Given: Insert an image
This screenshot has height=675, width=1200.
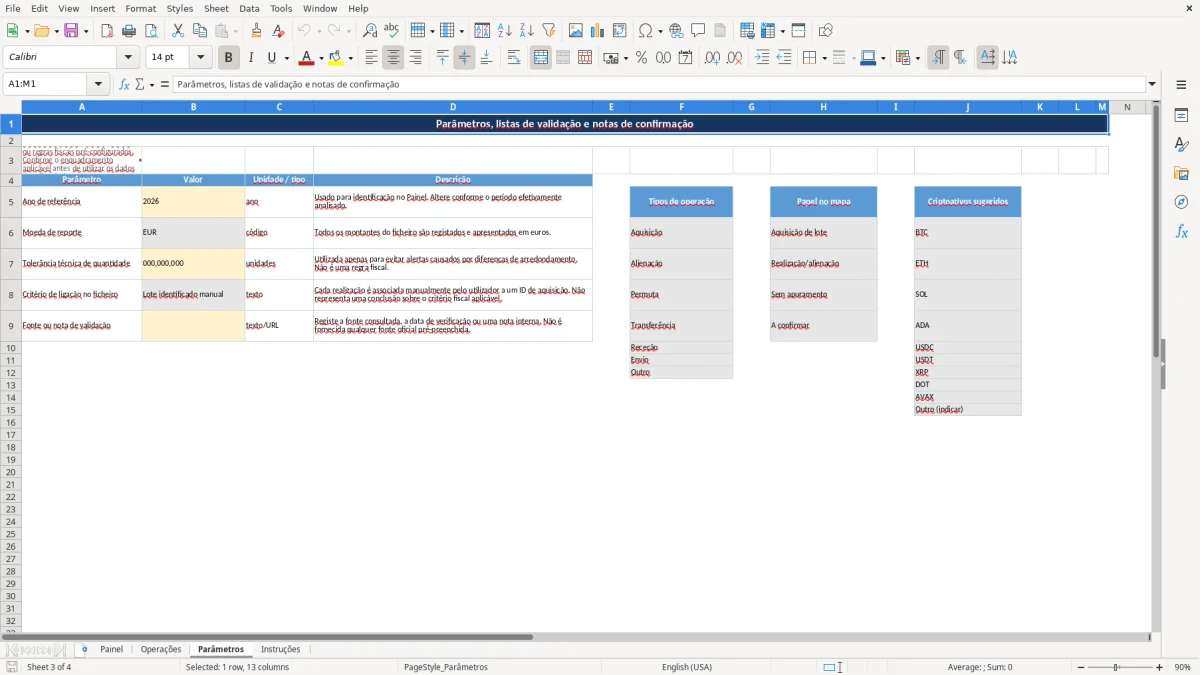Looking at the screenshot, I should [576, 31].
